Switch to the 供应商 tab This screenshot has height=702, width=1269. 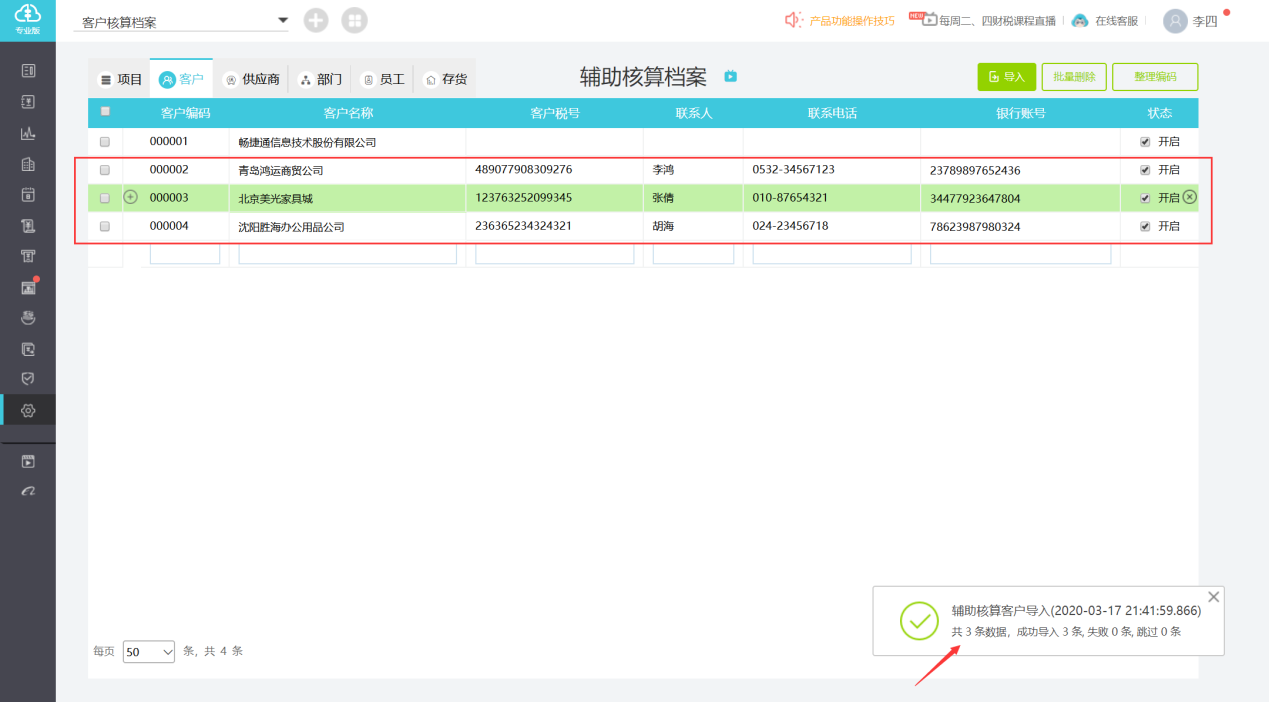tap(252, 79)
